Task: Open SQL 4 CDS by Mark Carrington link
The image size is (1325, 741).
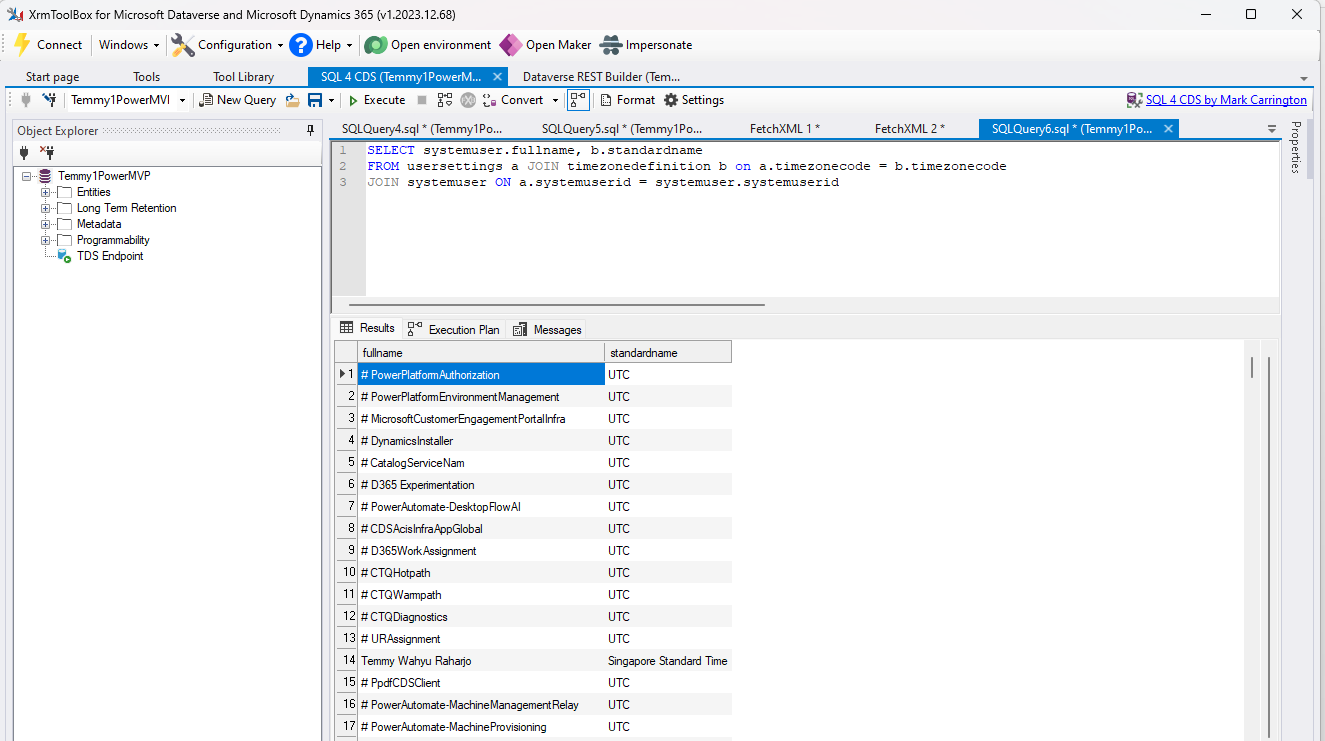Action: (x=1226, y=100)
